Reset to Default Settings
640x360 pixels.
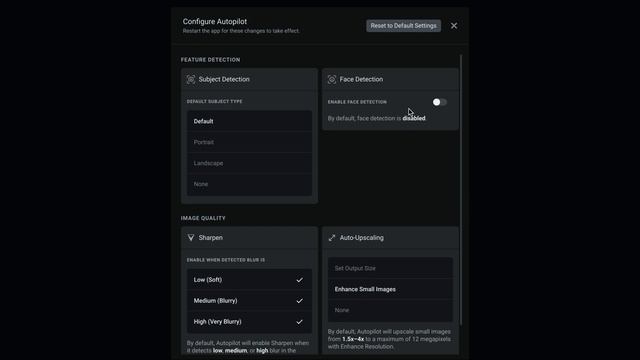(x=403, y=26)
